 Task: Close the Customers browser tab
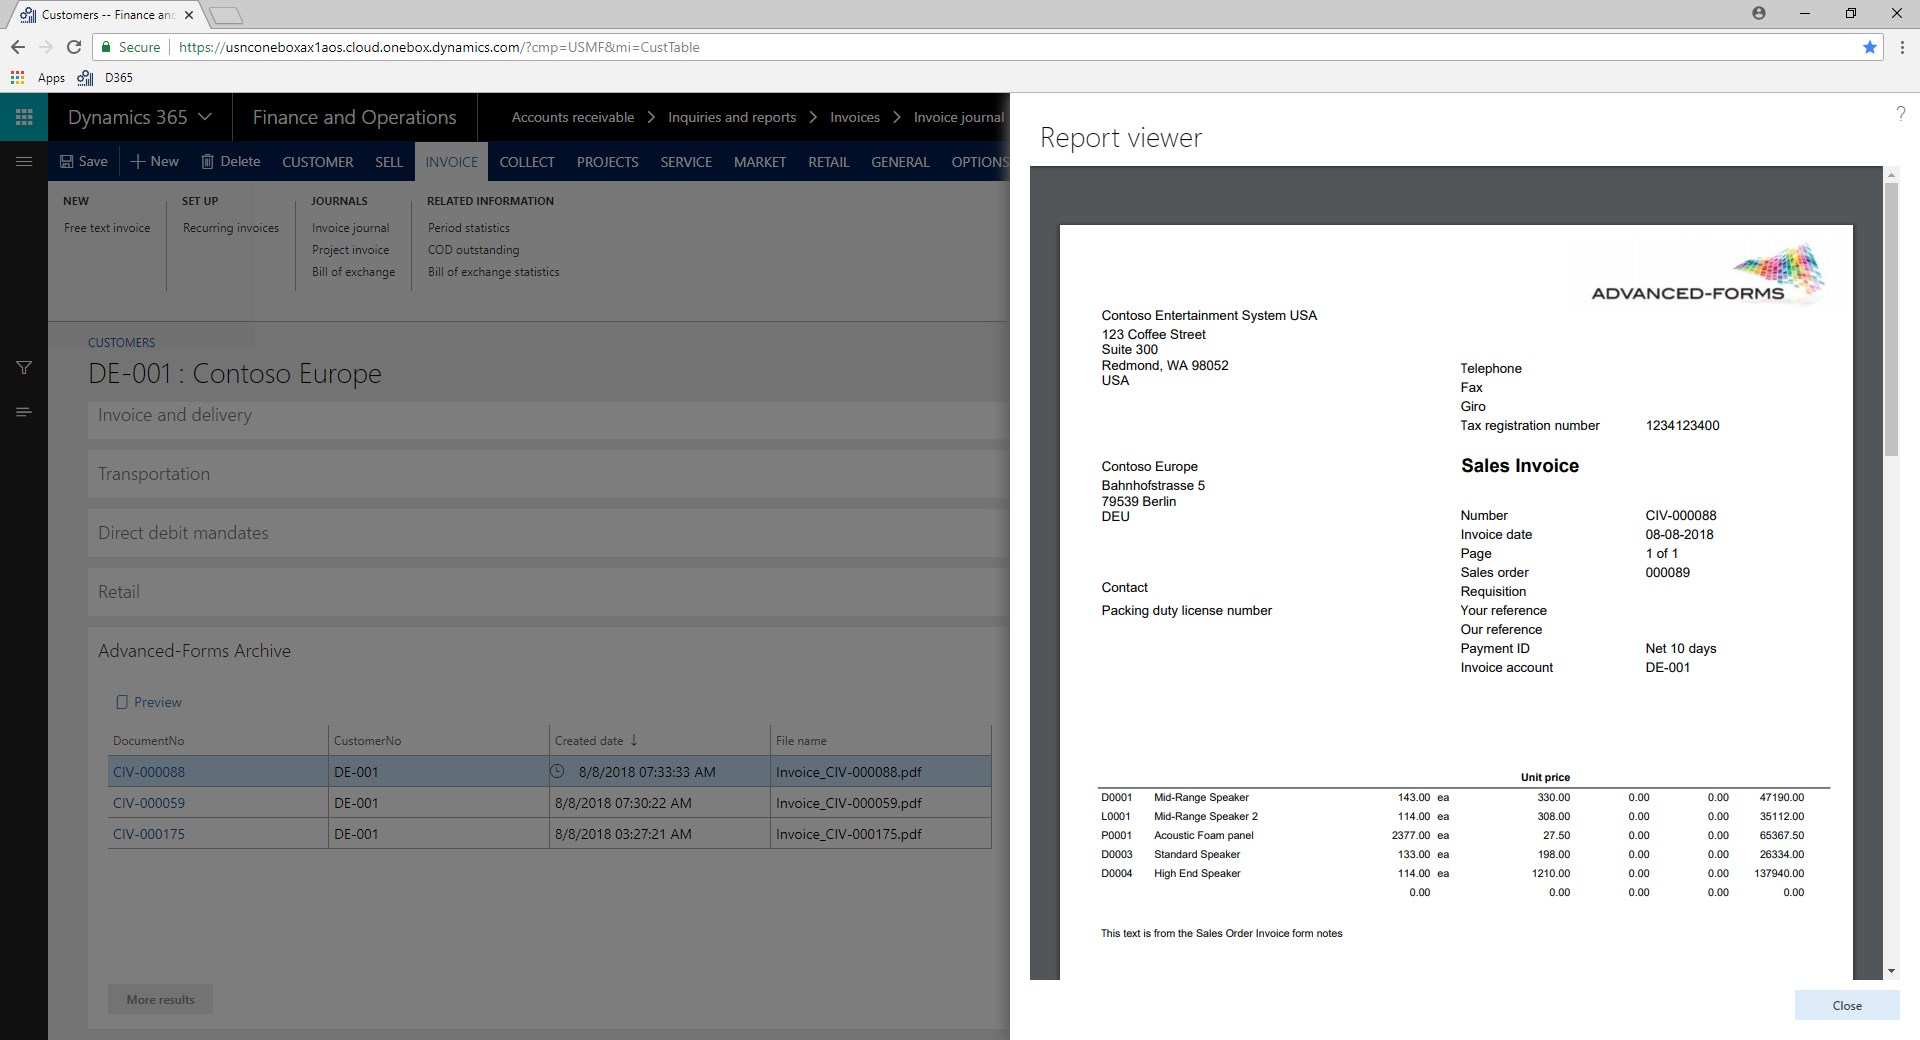189,15
